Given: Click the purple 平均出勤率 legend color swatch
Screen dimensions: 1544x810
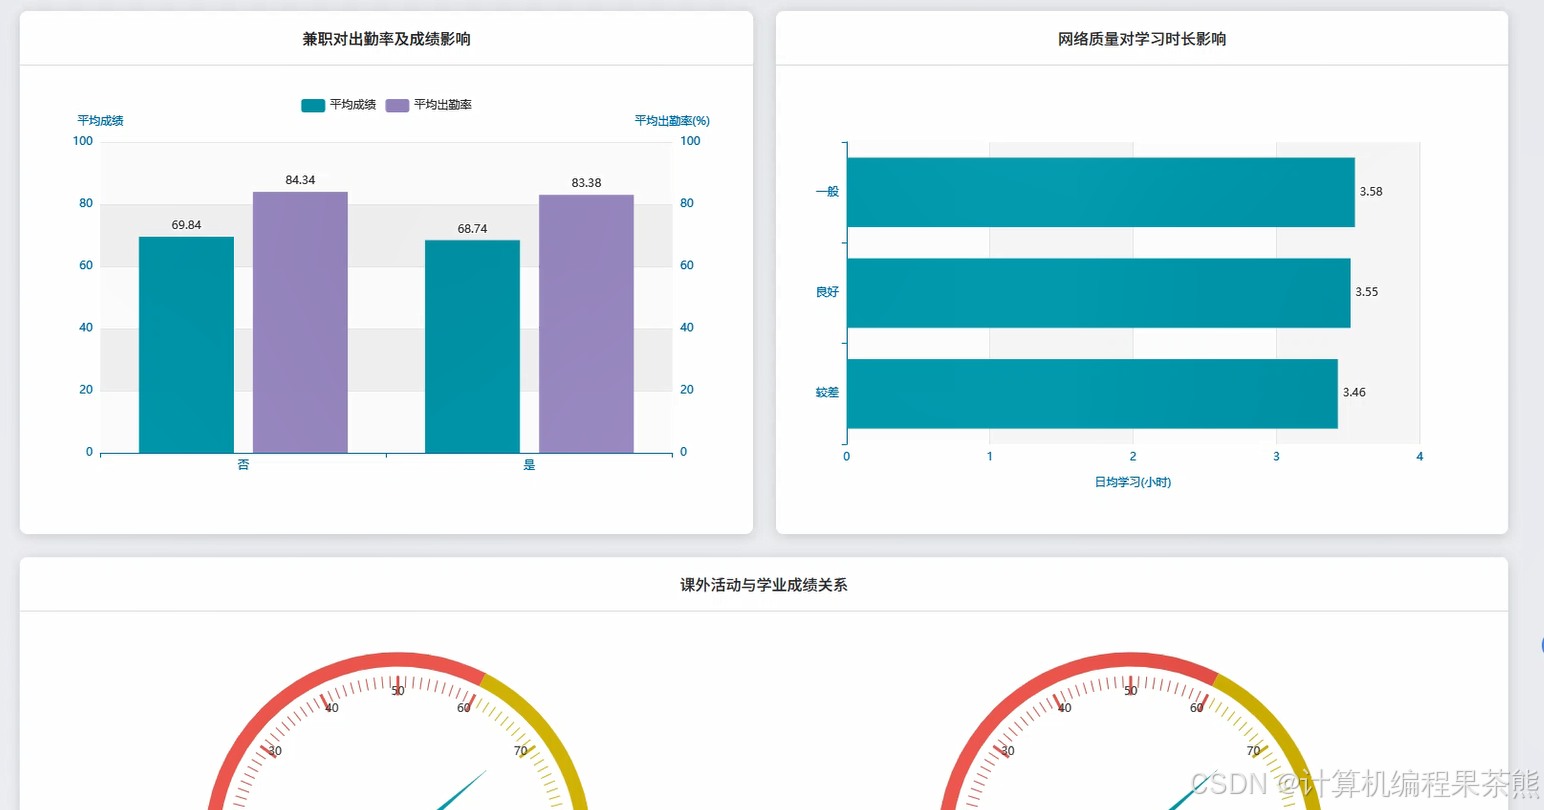Looking at the screenshot, I should 398,105.
